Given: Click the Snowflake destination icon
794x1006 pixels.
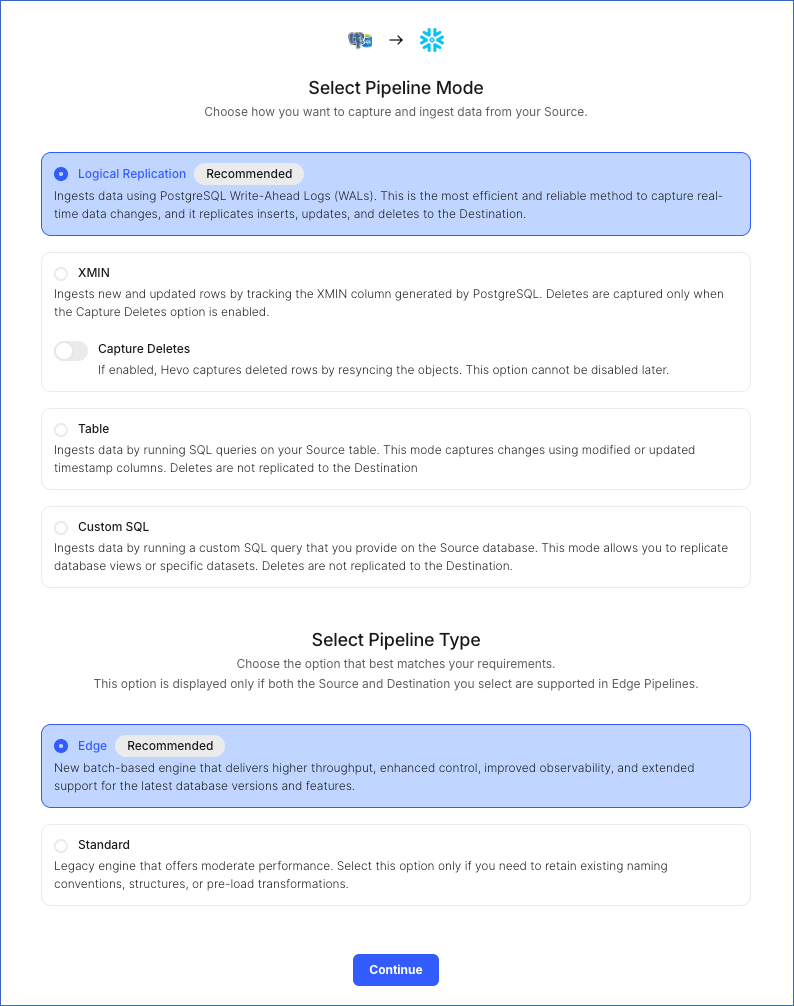Looking at the screenshot, I should [x=432, y=40].
